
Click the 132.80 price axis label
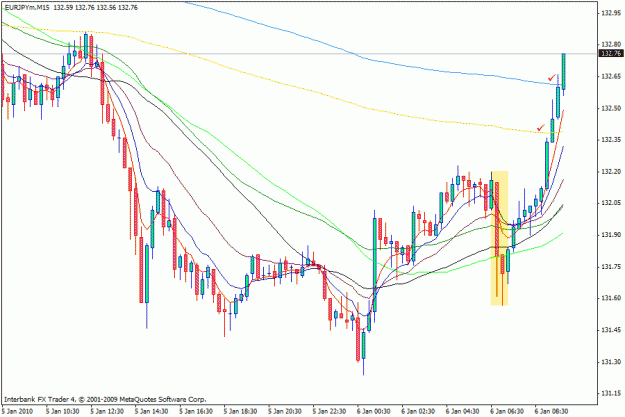pos(611,44)
